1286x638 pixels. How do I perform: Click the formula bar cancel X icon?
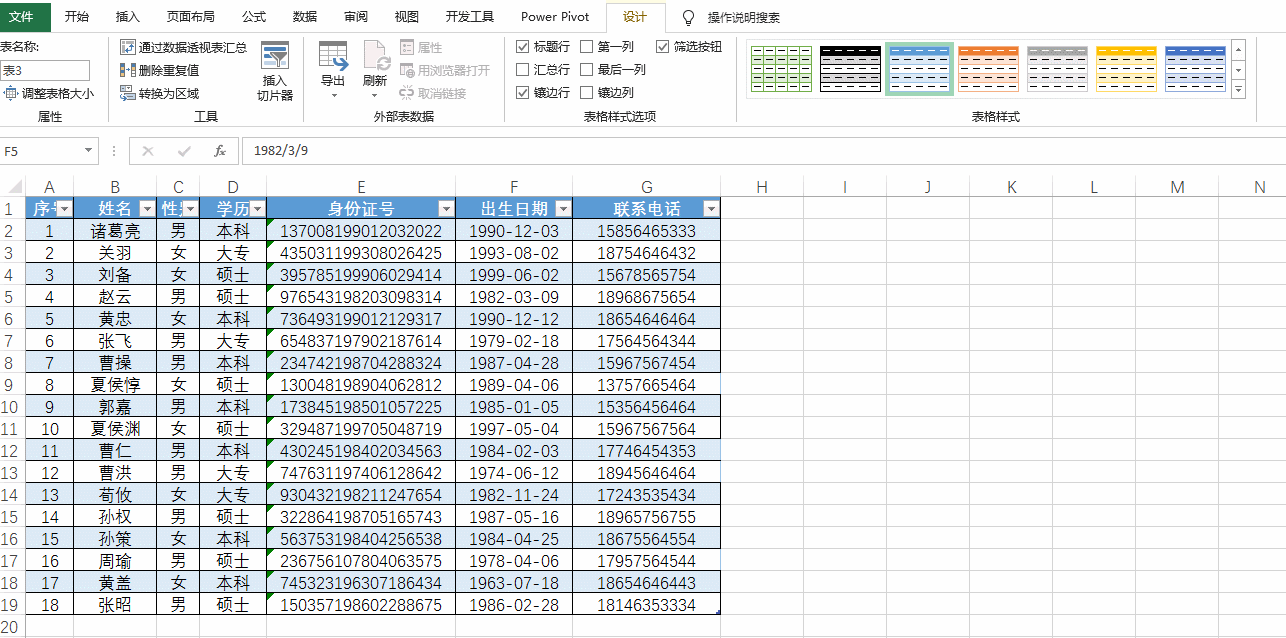(x=148, y=151)
